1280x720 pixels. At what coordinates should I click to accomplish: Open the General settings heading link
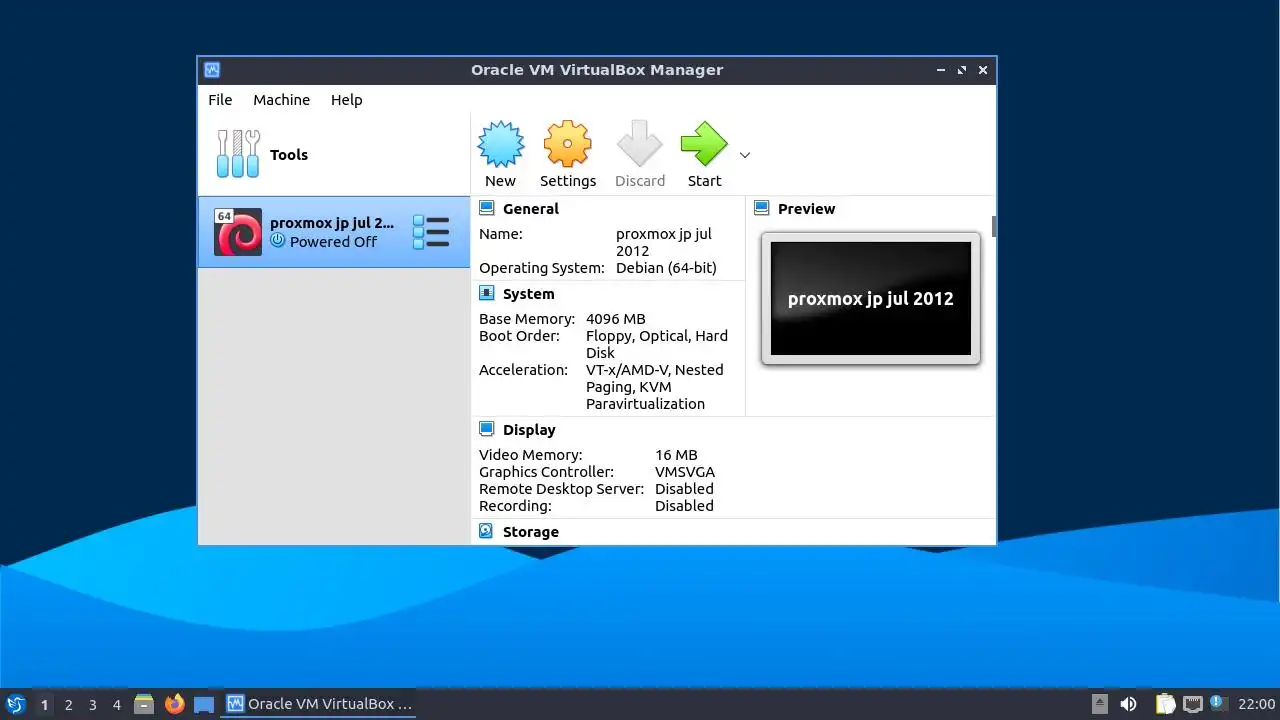click(x=530, y=209)
